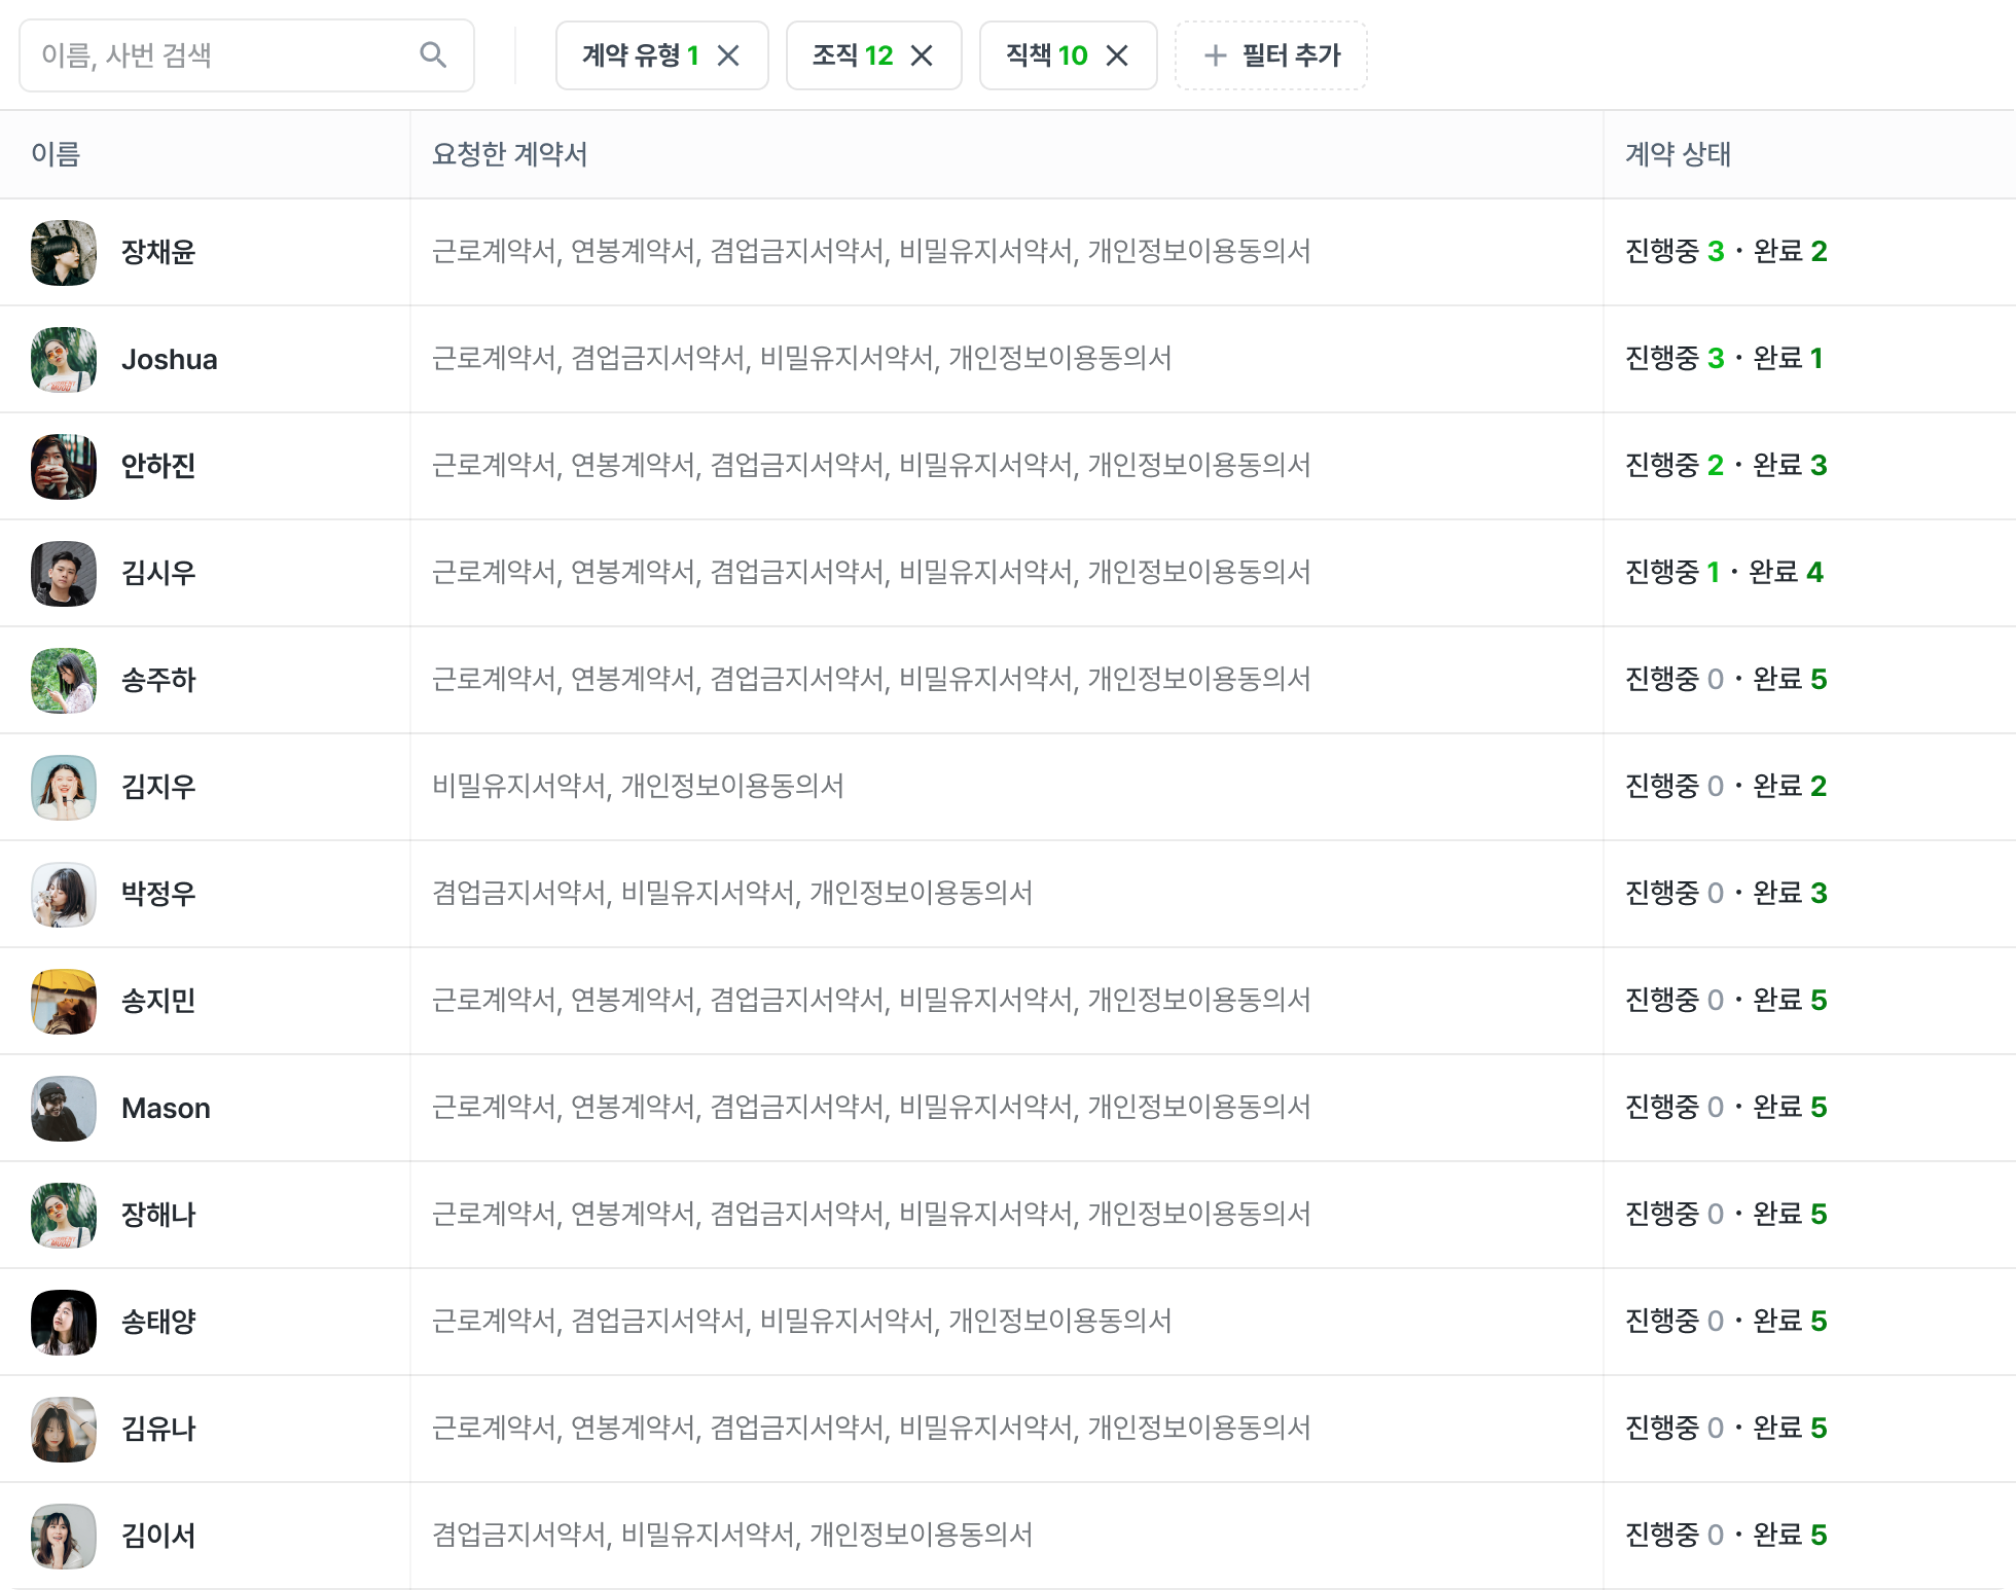This screenshot has height=1590, width=2016.
Task: Remove the 계약 유형 filter with X
Action: pyautogui.click(x=729, y=56)
